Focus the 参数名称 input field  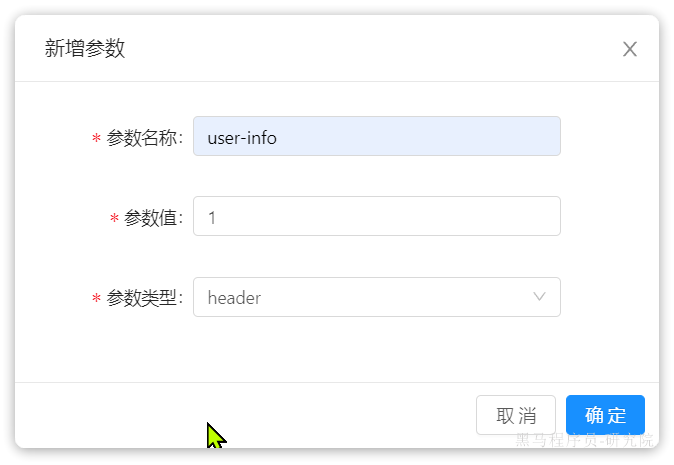pyautogui.click(x=377, y=136)
